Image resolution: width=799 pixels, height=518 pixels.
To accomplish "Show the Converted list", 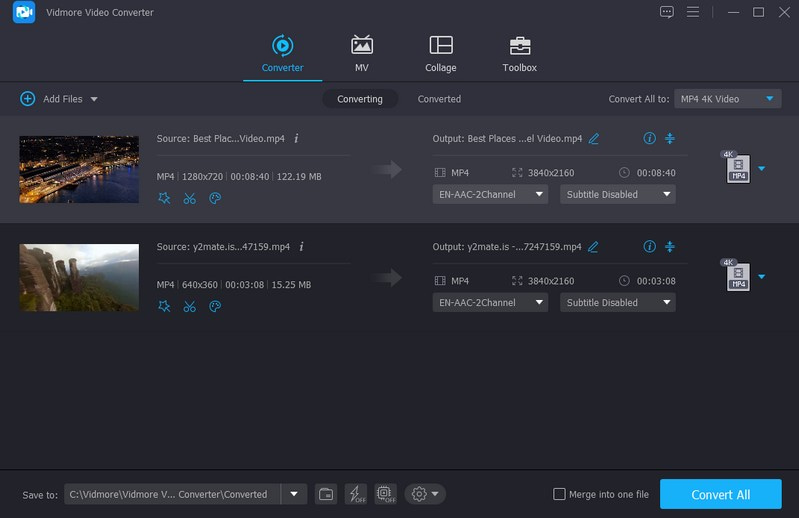I will (439, 99).
